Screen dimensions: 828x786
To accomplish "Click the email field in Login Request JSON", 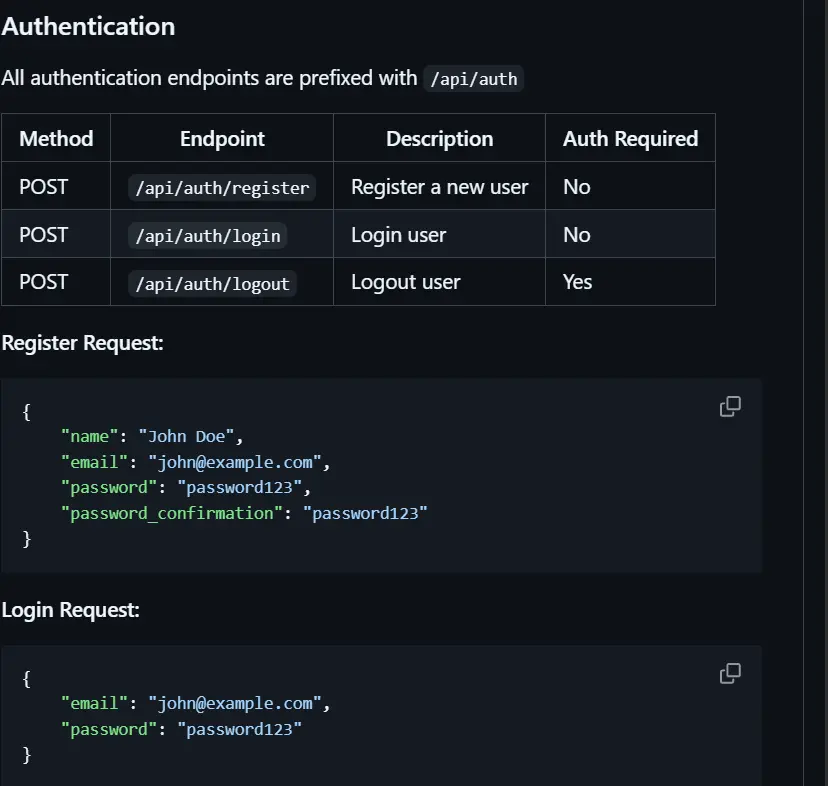I will pos(95,703).
